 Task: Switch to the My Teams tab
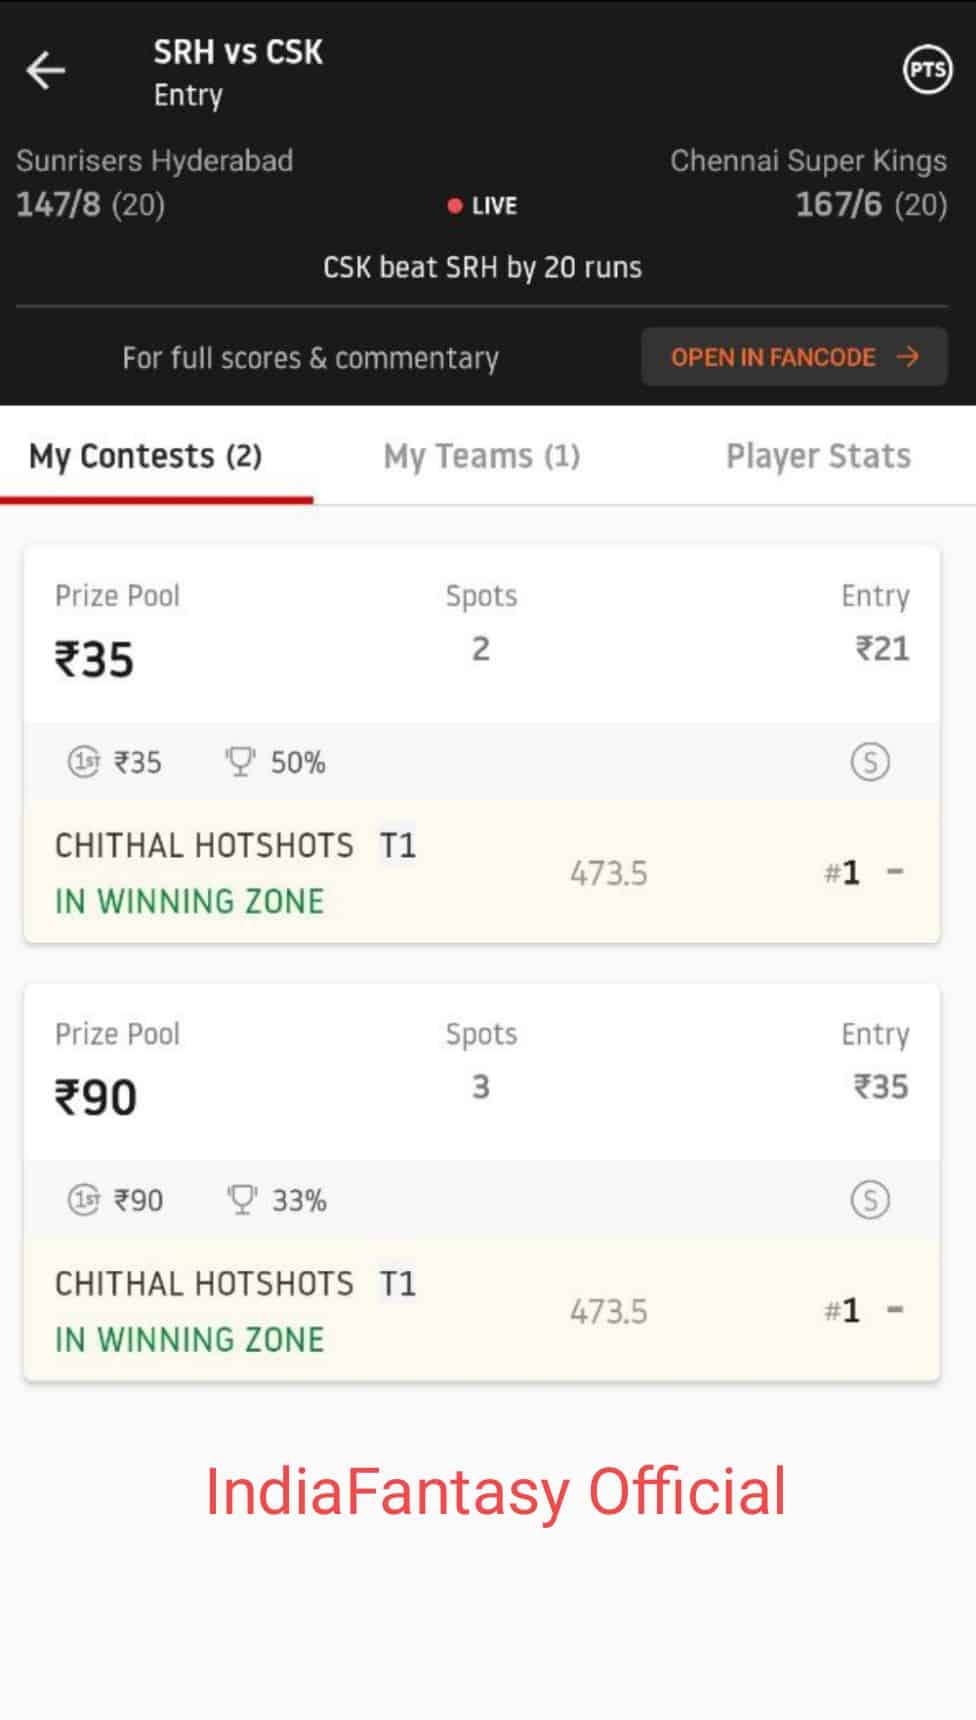tap(481, 457)
